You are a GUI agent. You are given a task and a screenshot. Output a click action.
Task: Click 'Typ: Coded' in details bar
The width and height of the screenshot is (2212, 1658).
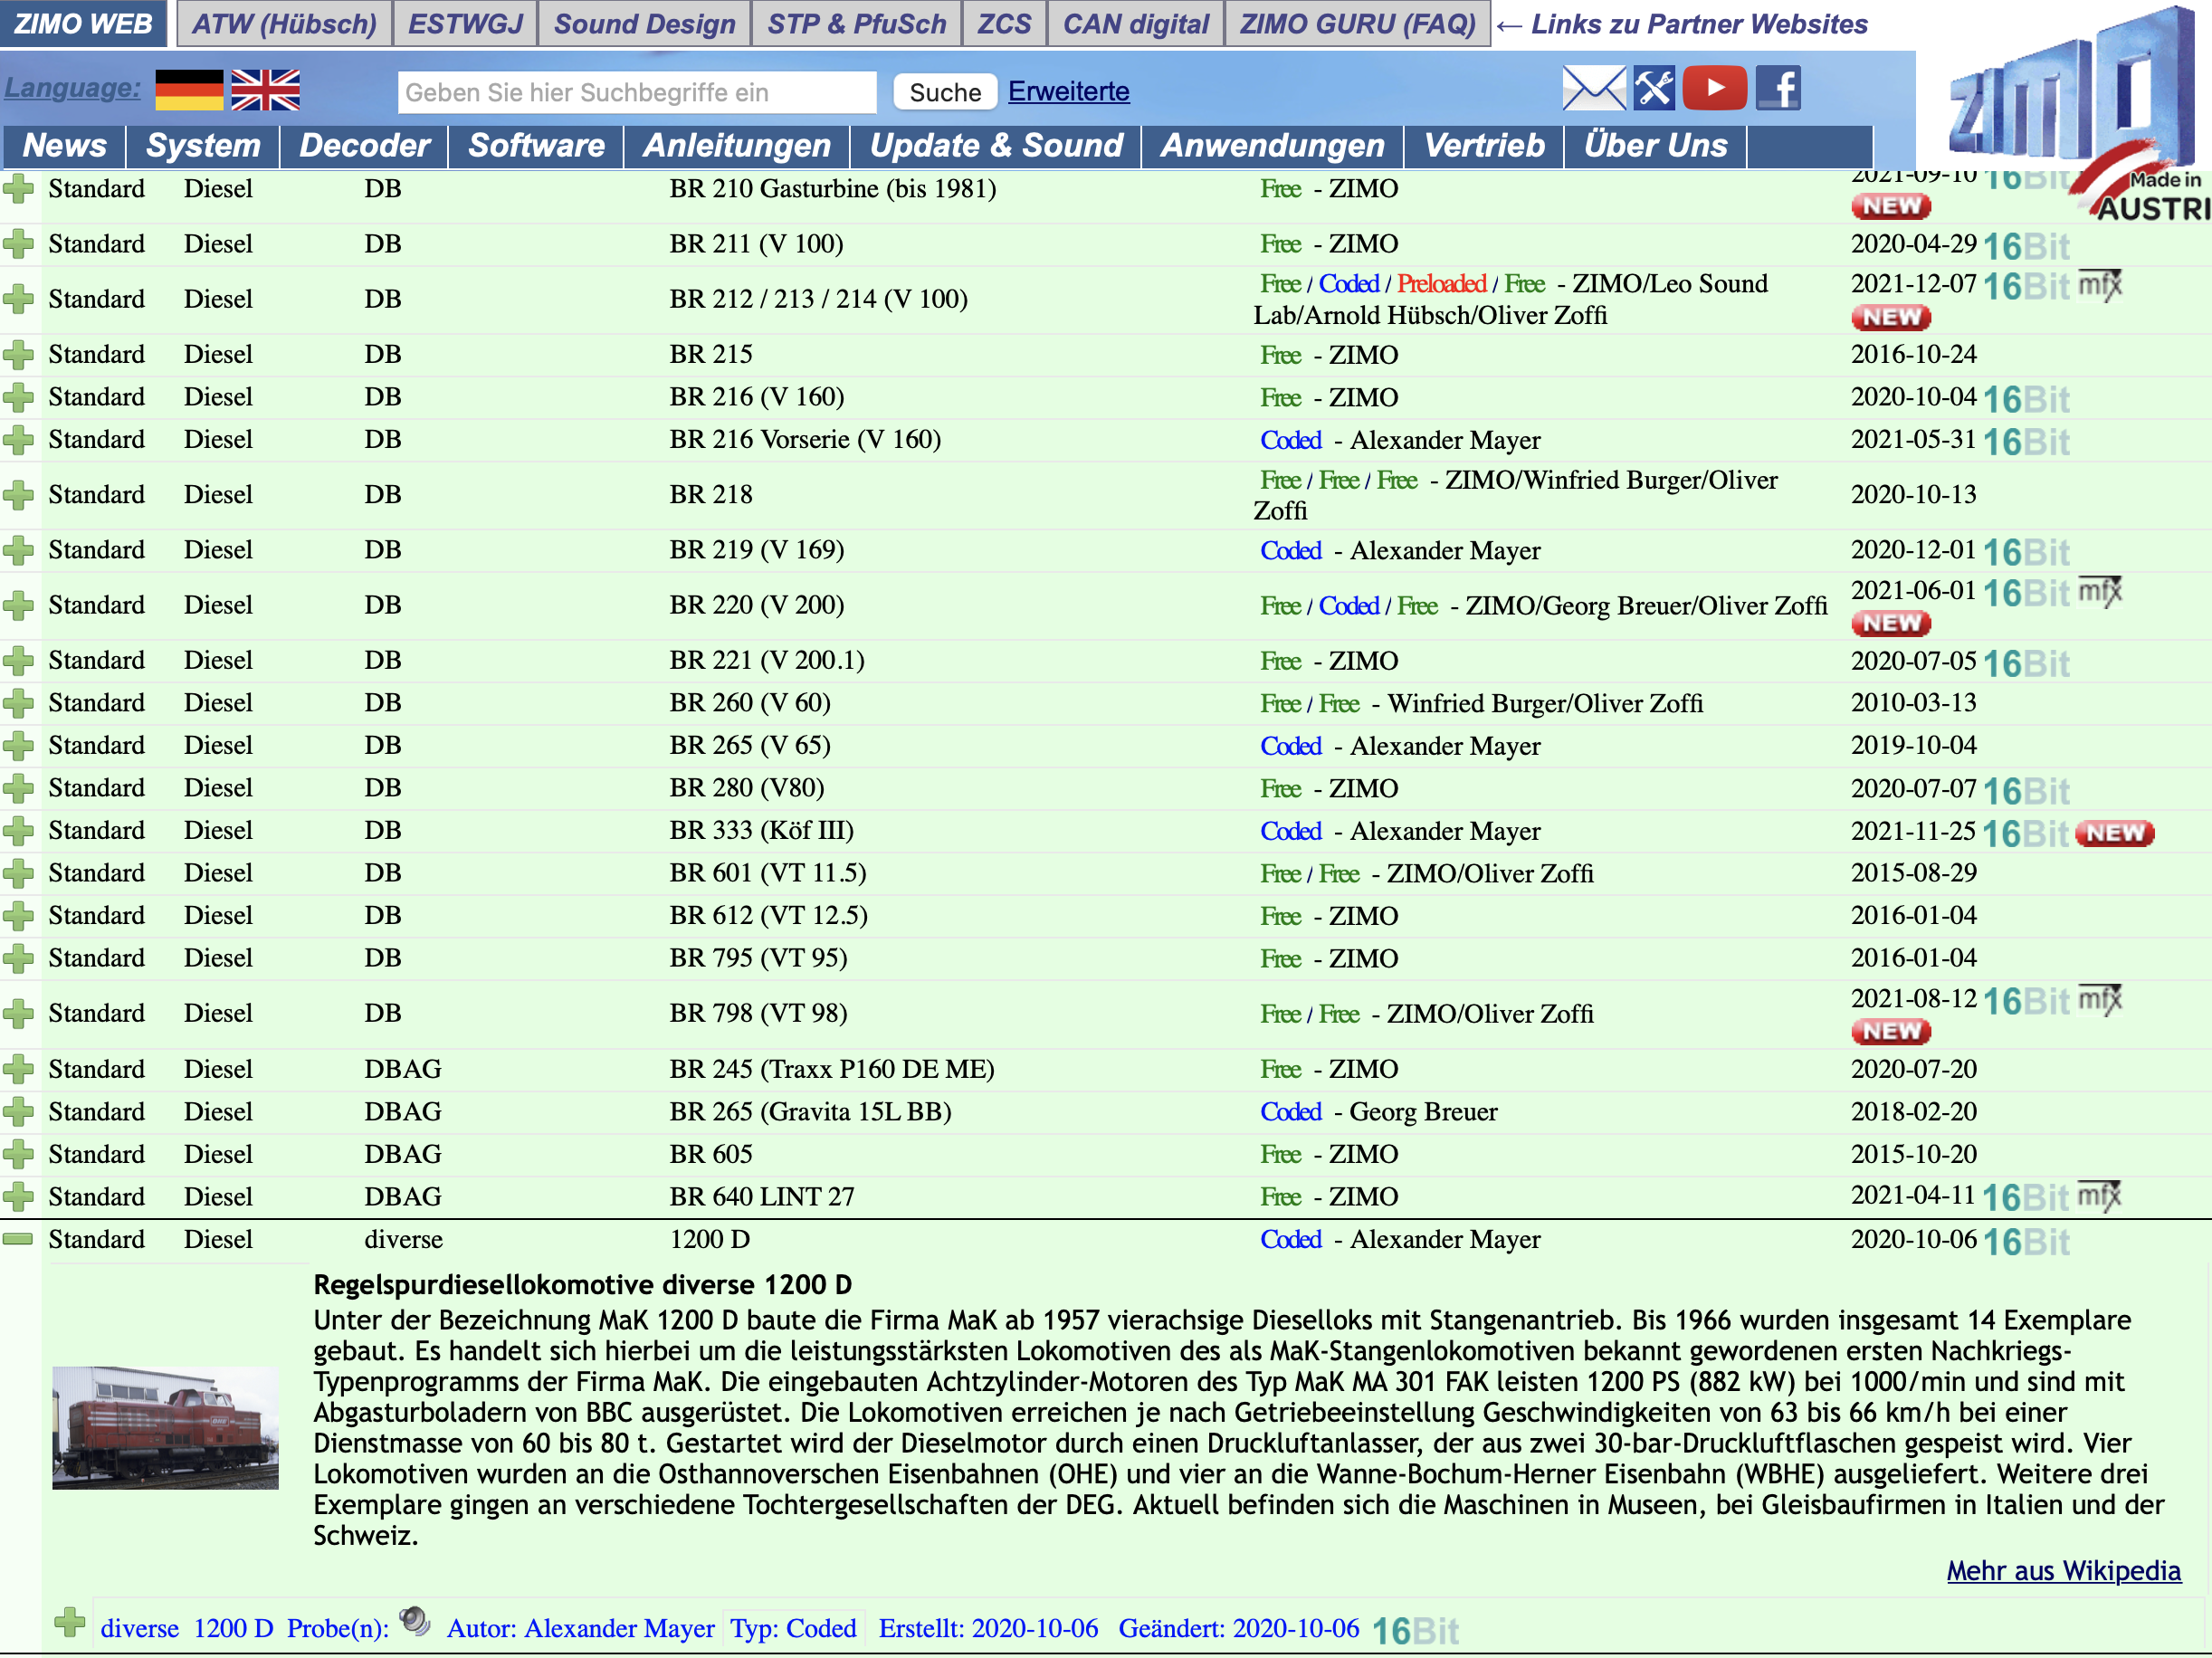(x=793, y=1628)
